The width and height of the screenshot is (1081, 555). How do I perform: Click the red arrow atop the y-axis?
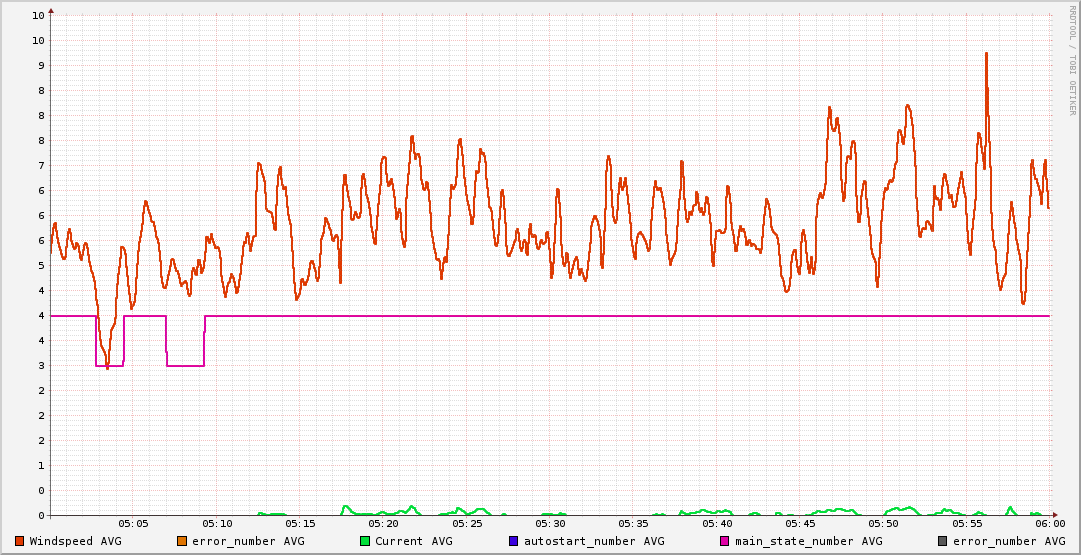point(51,10)
